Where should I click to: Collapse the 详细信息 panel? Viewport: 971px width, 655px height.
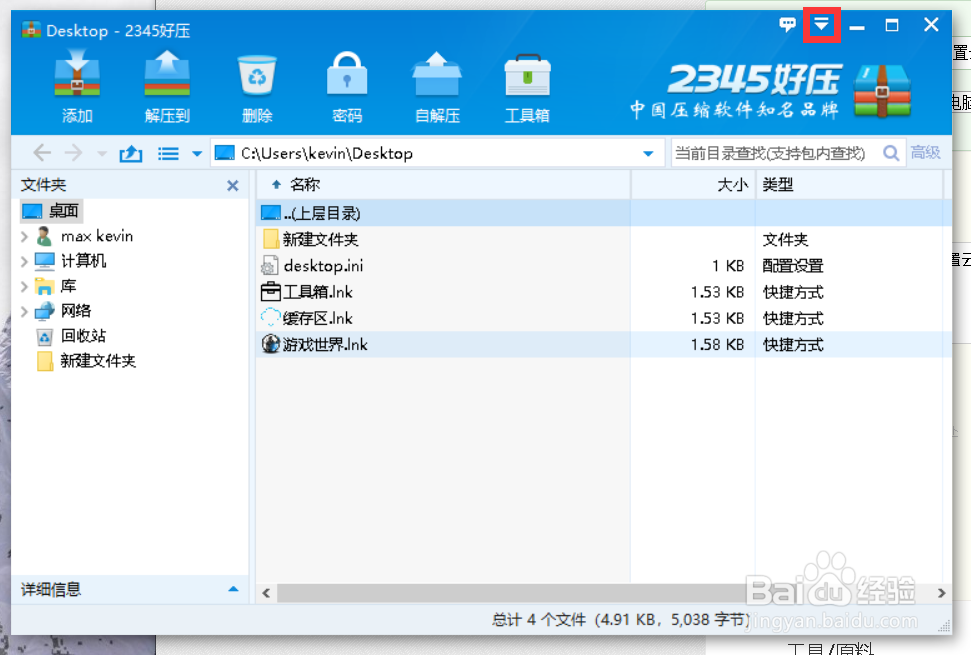point(232,590)
